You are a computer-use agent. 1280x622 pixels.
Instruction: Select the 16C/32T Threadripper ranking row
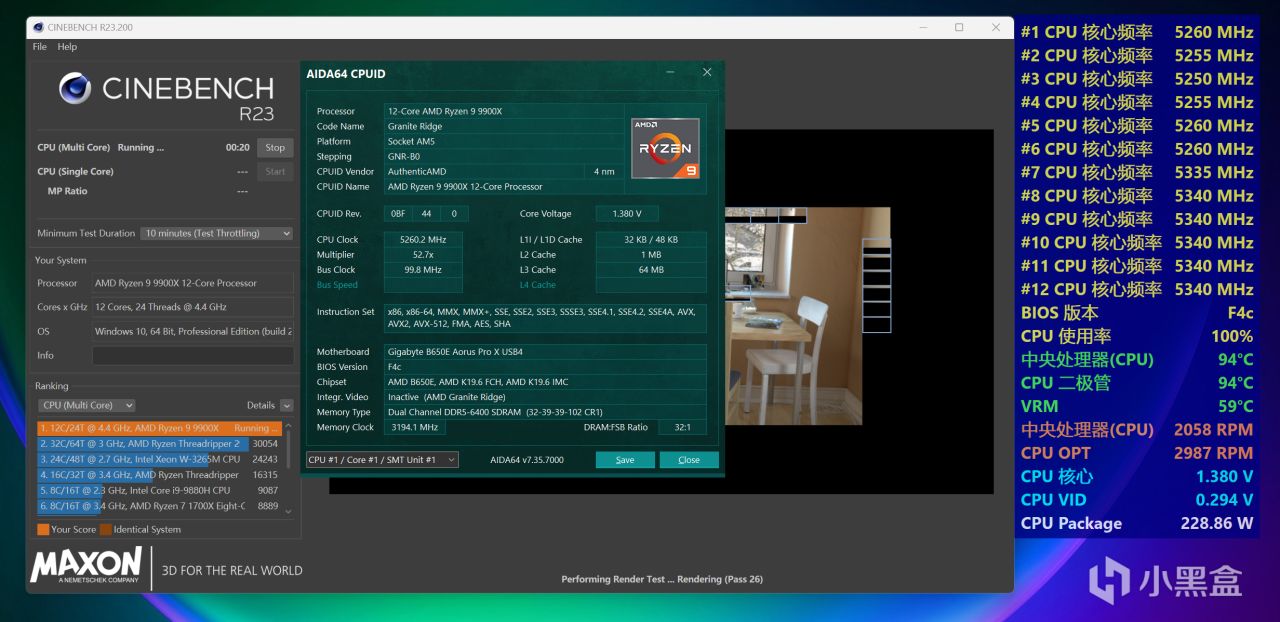point(160,475)
